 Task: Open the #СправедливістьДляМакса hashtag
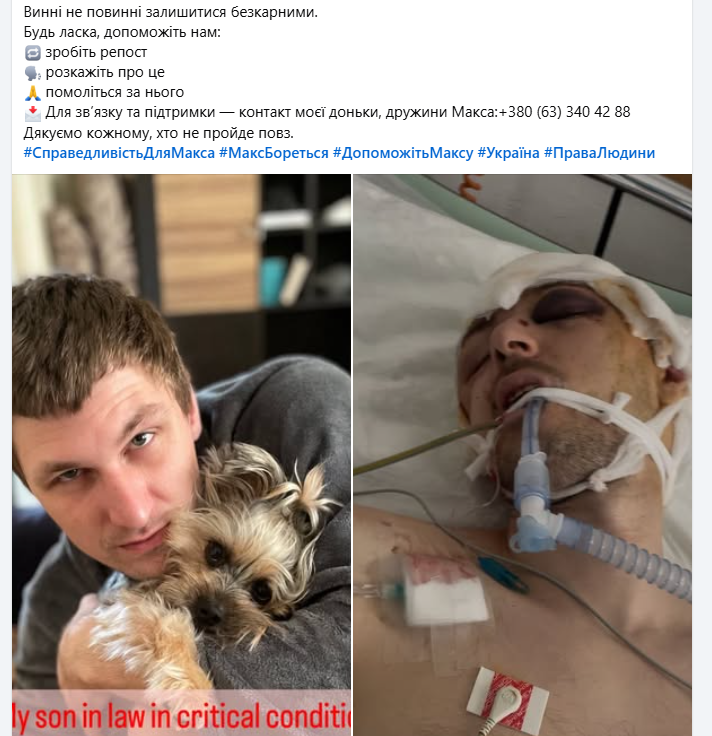[x=119, y=153]
